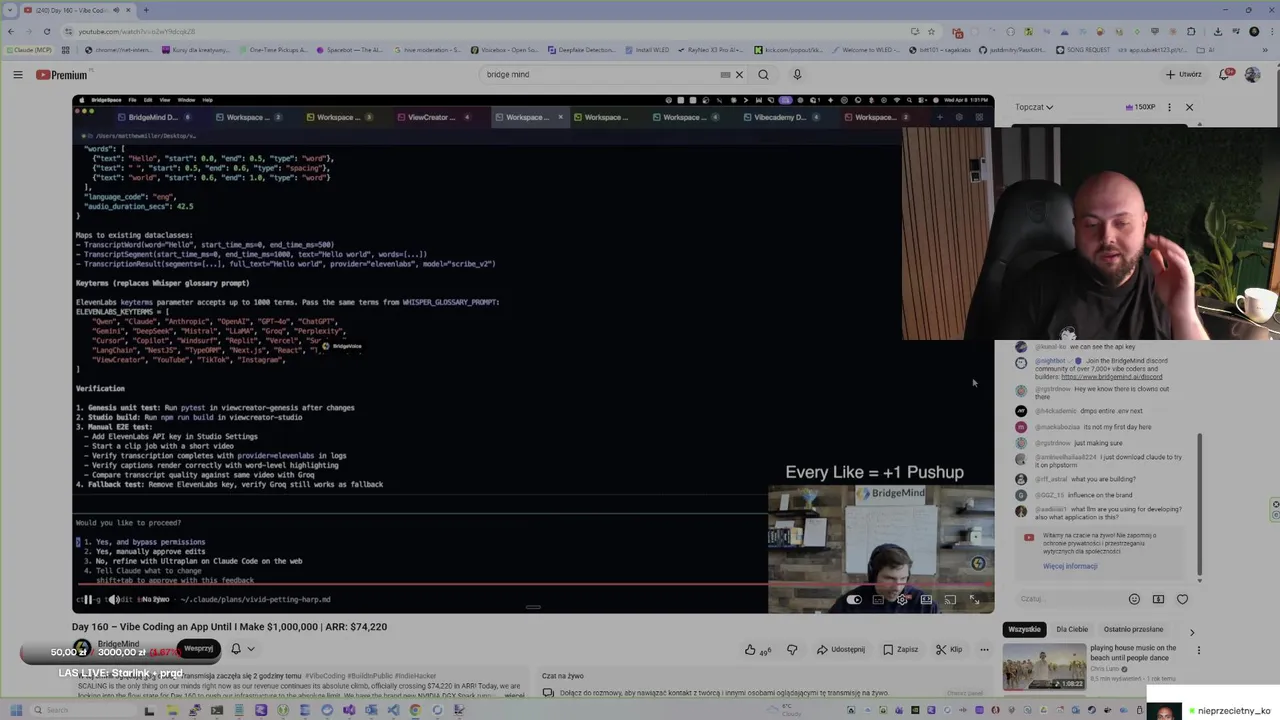Click the Utwórz create button
The image size is (1280, 720).
tap(1183, 75)
